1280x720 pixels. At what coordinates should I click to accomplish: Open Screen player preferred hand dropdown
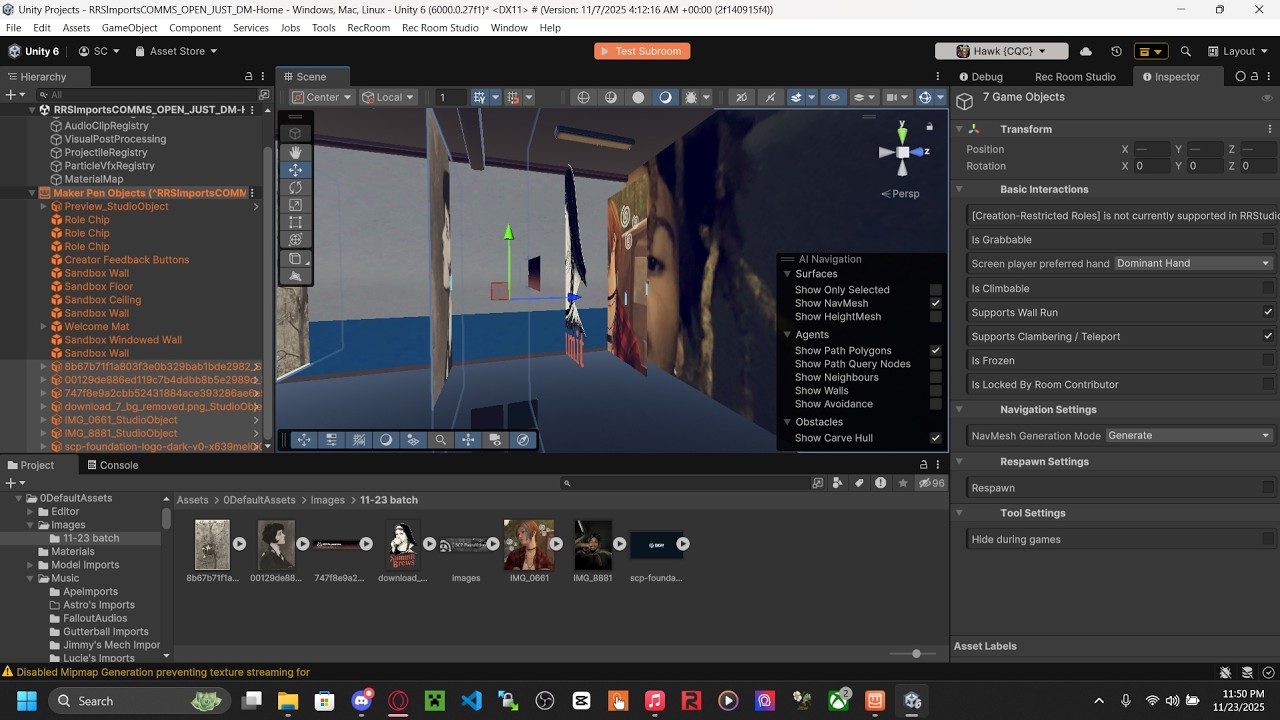(1193, 263)
